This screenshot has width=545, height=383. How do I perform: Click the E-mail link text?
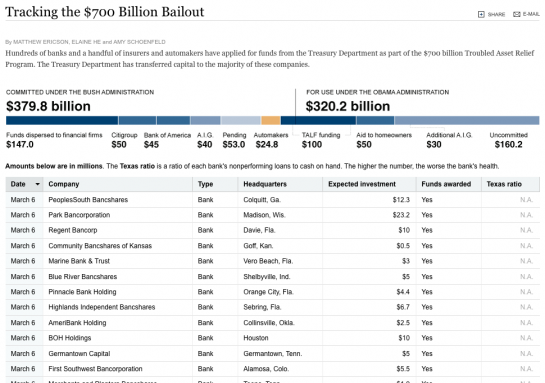pyautogui.click(x=531, y=14)
